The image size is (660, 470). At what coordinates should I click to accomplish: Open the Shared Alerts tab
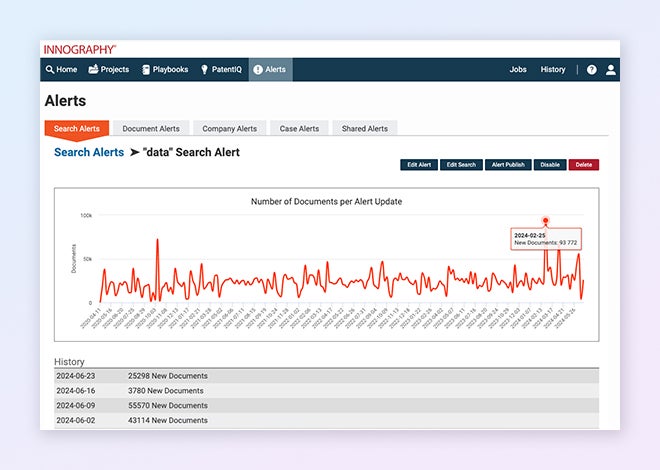364,129
